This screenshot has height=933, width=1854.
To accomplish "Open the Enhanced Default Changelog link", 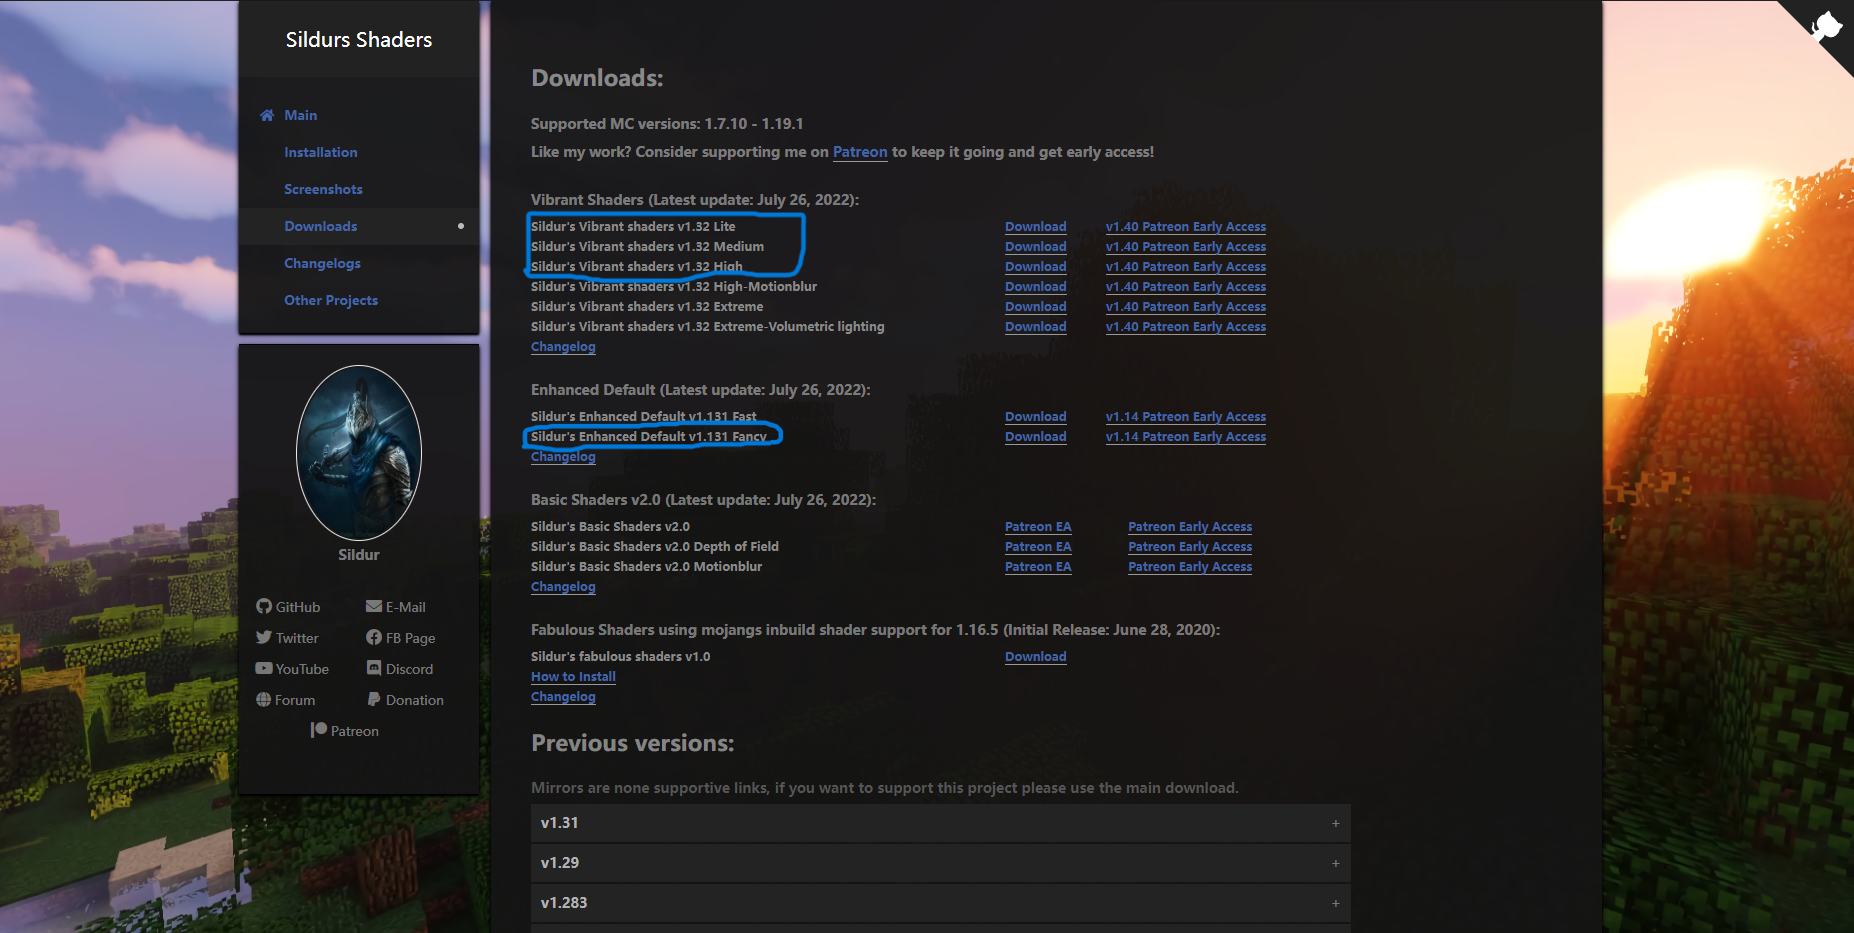I will [x=563, y=457].
